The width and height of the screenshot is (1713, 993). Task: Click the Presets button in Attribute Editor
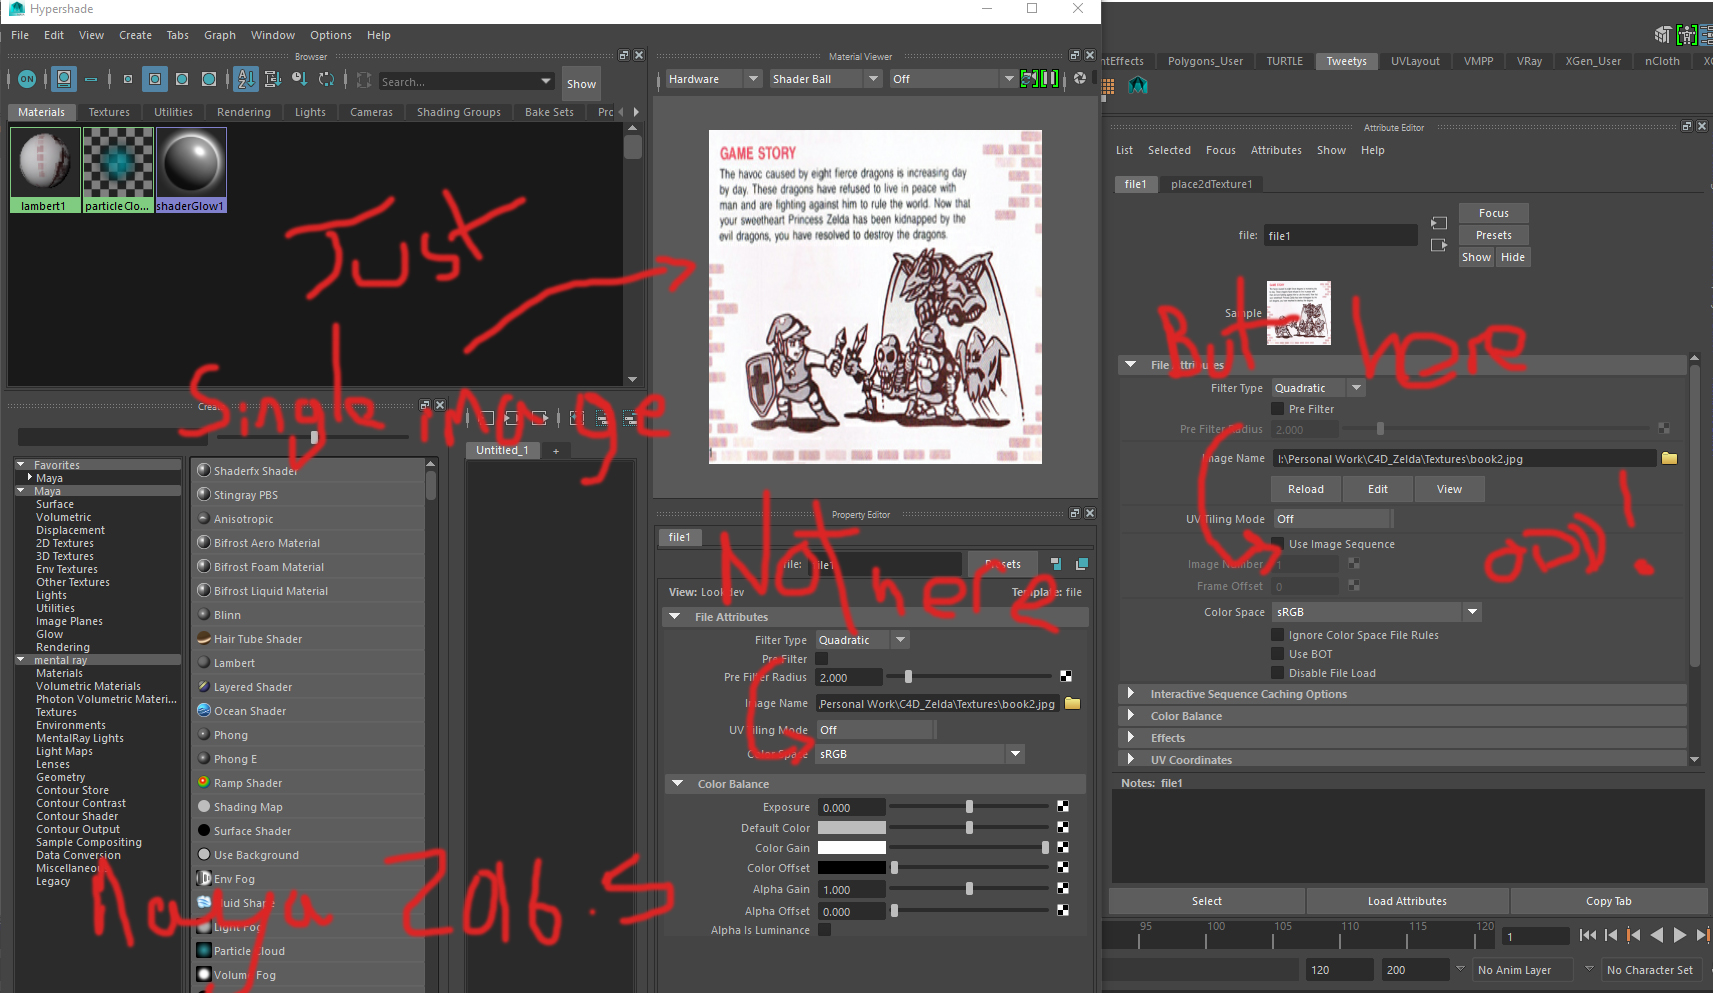click(x=1494, y=235)
